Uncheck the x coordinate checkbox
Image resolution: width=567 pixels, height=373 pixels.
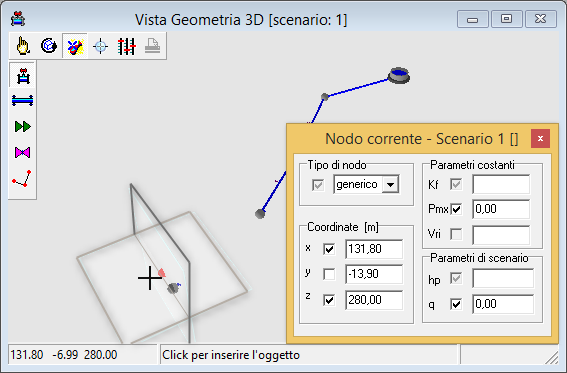(329, 249)
